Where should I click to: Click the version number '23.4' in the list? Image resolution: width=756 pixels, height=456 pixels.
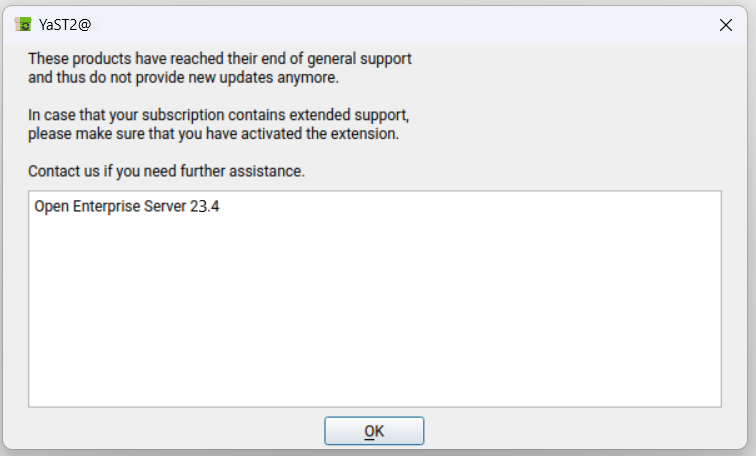pyautogui.click(x=204, y=207)
